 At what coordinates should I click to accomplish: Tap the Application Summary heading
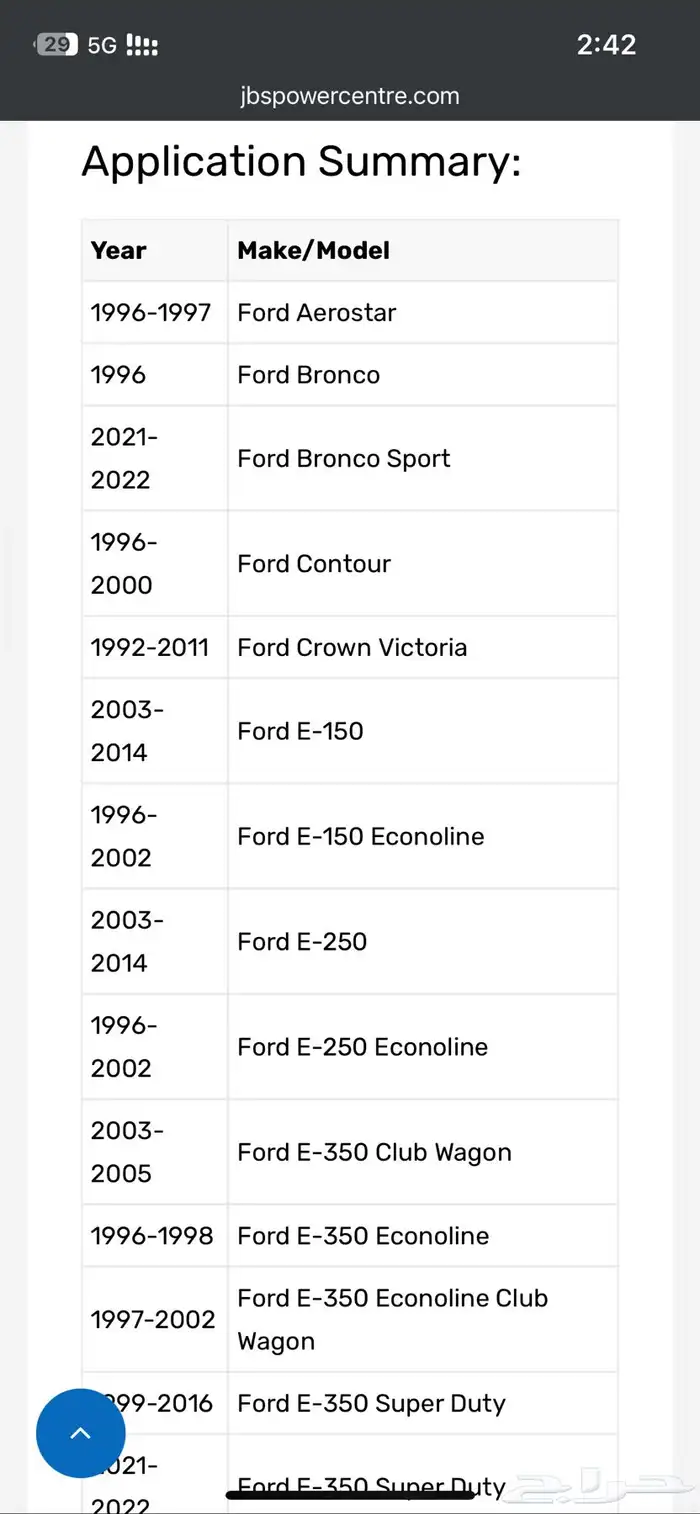(x=301, y=162)
